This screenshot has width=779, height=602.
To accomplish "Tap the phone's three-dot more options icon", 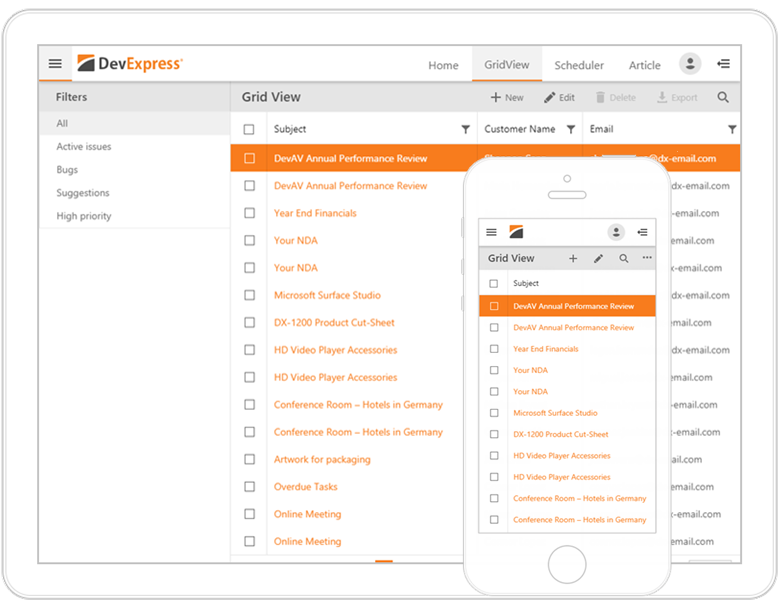I will point(647,258).
